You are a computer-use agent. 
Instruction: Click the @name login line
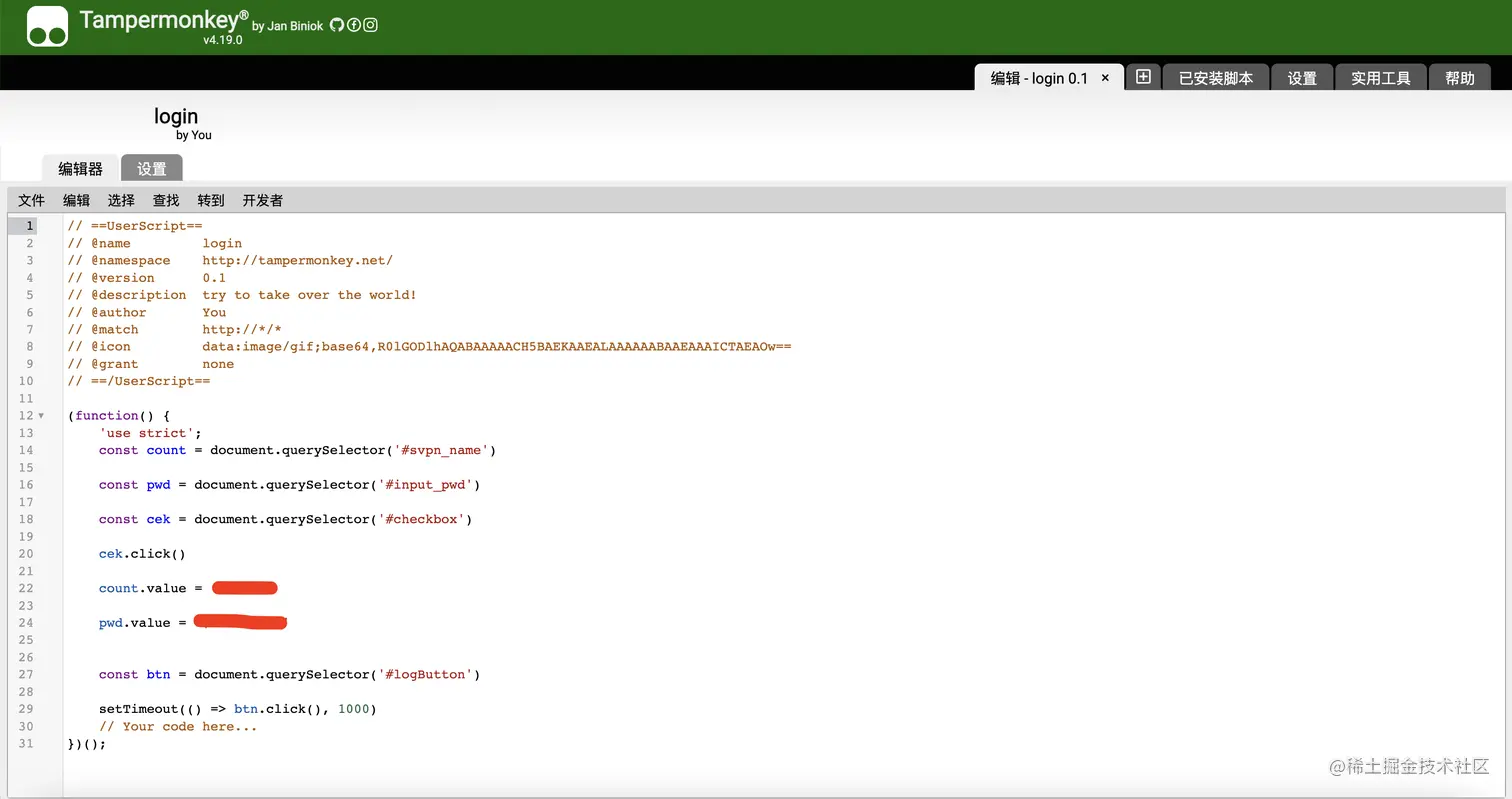click(x=155, y=243)
